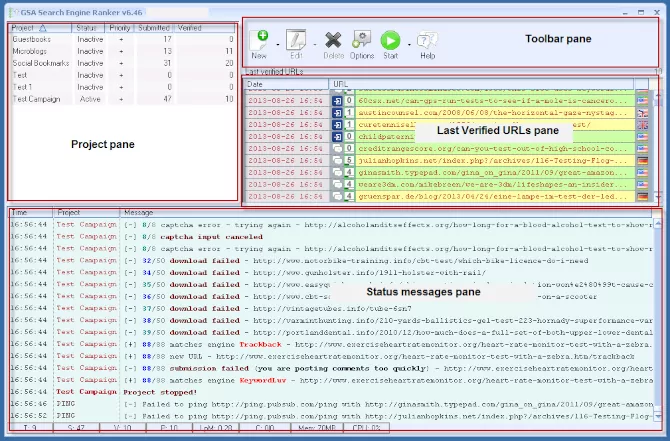Click the flag icon in ginasmith.typepad.com row
This screenshot has height=441, width=670.
pyautogui.click(x=642, y=173)
